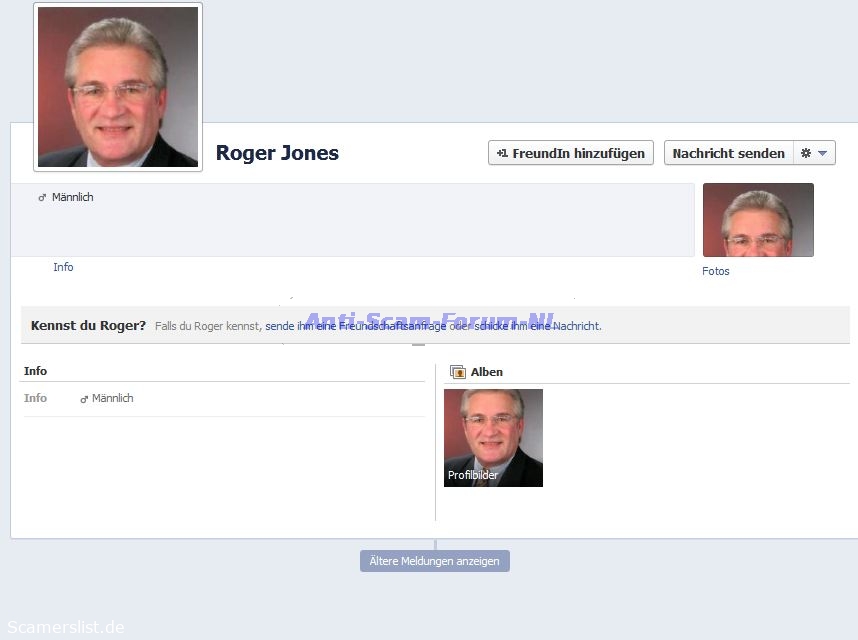Click the FreundIn hinzufügen button
This screenshot has width=858, height=640.
tap(571, 153)
